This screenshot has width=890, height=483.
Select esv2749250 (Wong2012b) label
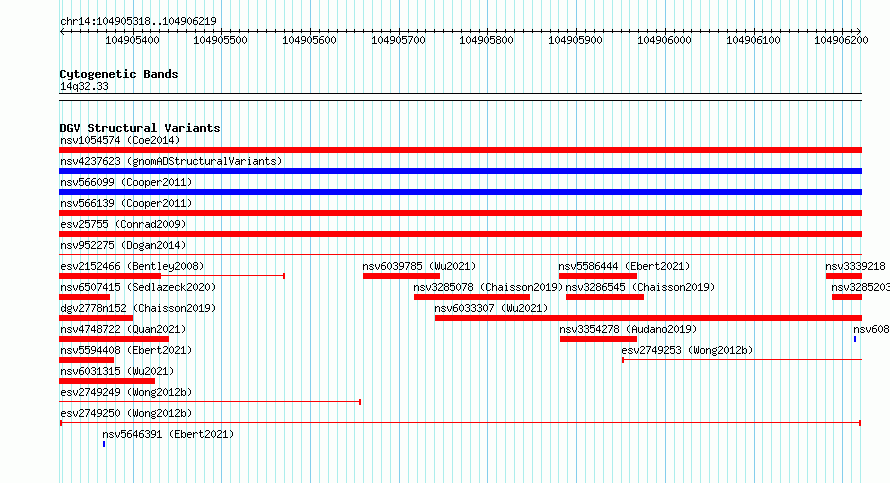(126, 413)
